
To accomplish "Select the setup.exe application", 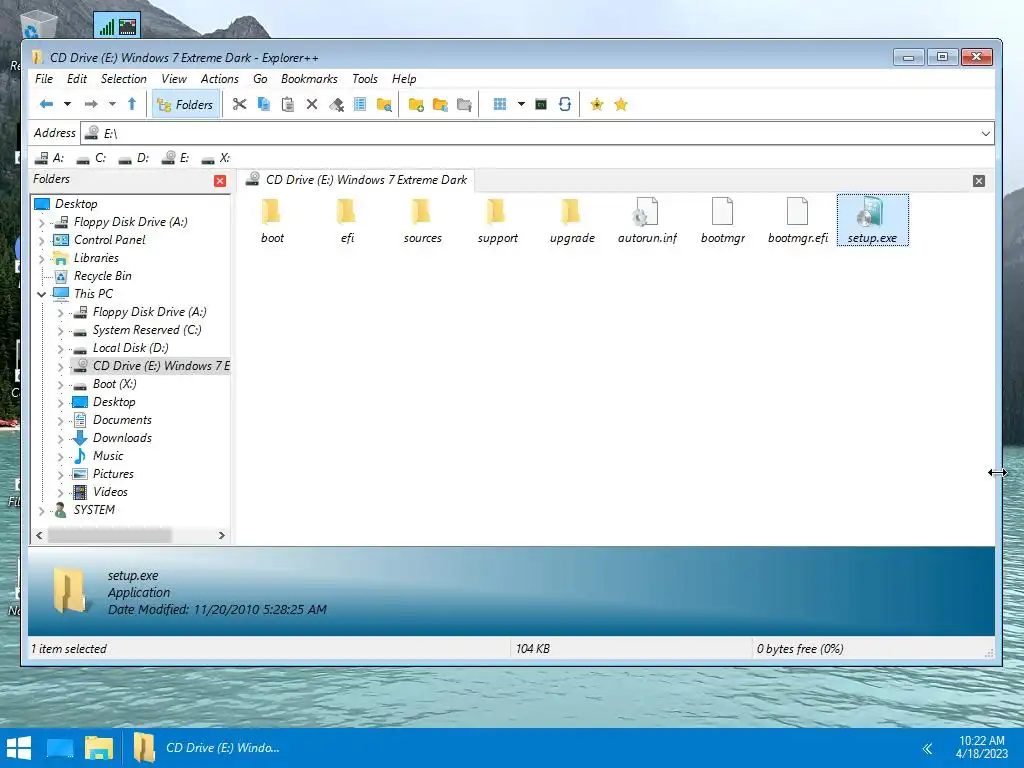I will (872, 221).
